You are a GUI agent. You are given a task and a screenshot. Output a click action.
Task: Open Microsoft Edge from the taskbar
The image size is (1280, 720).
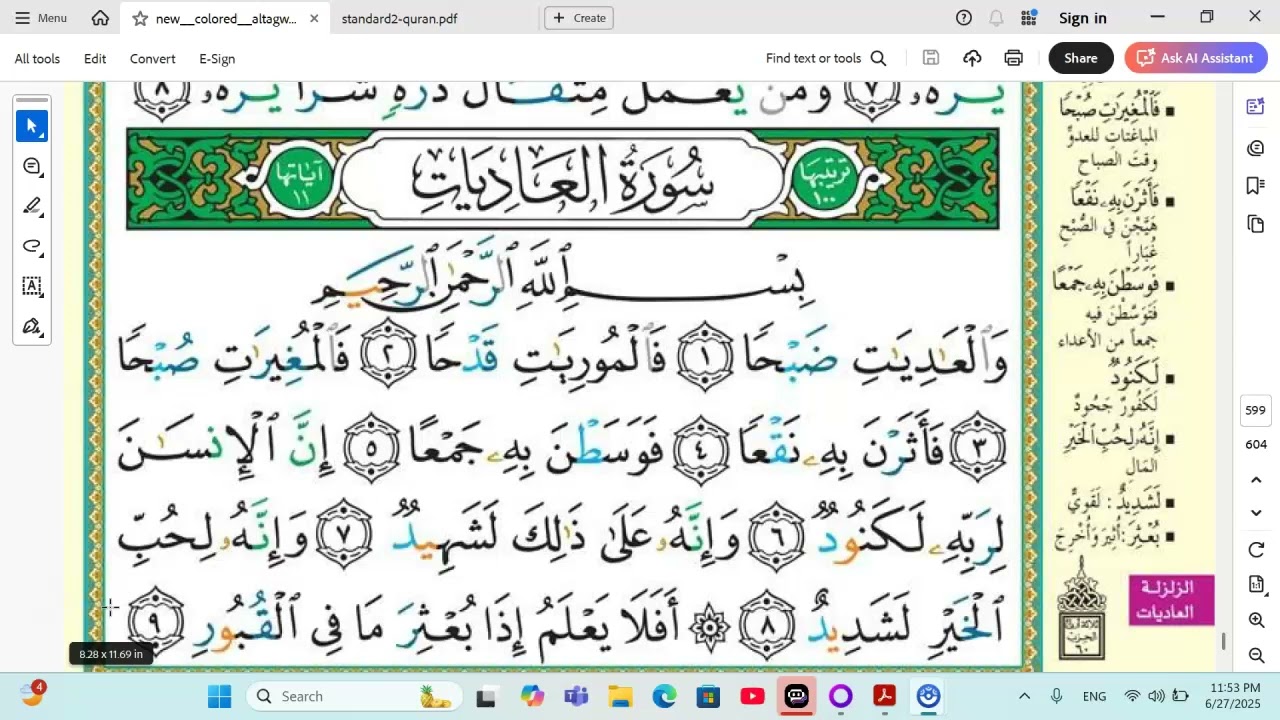pos(664,696)
